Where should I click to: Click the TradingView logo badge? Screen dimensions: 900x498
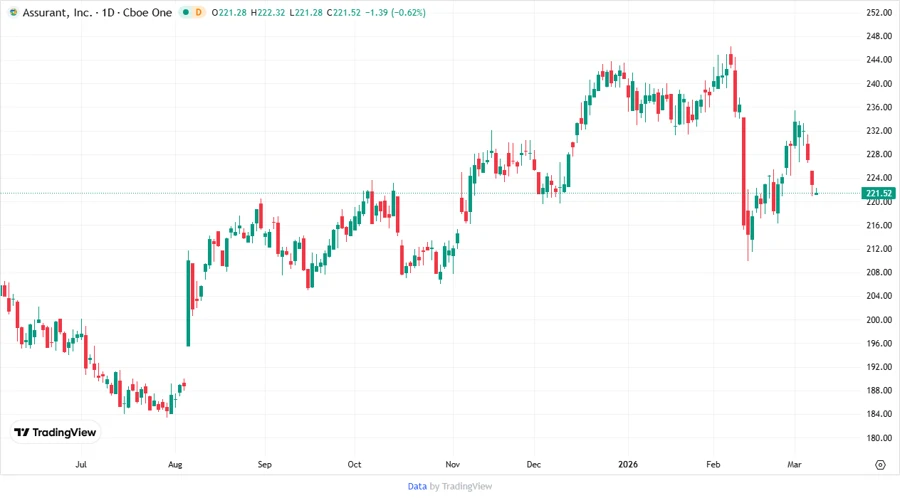click(56, 433)
